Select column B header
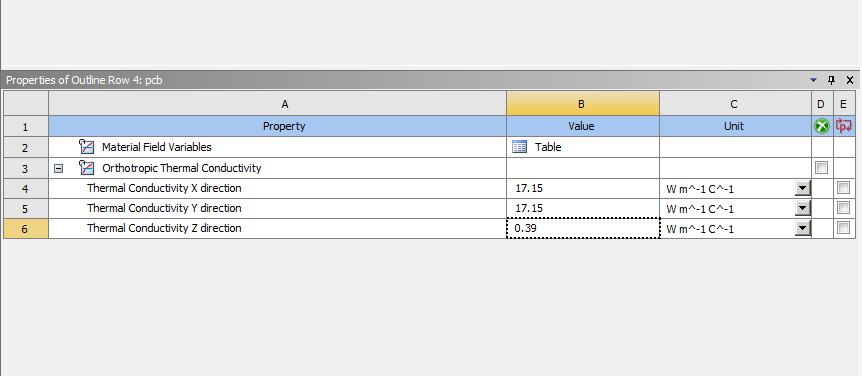Screen dimensions: 862x376 coord(583,104)
